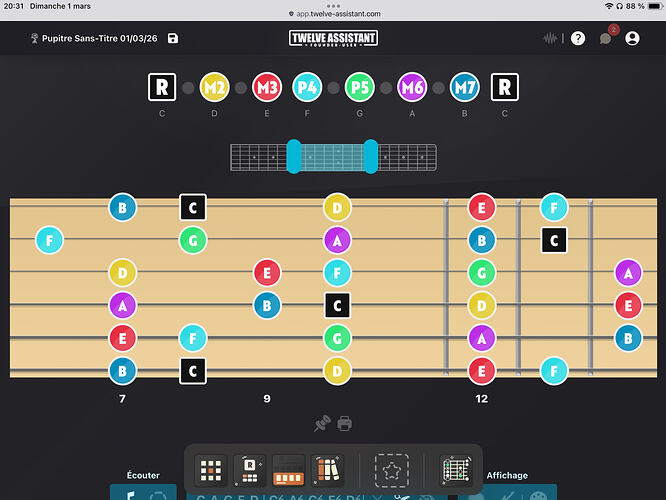Select the dashed star favorites slot
Screen dimensions: 666x500
[392, 470]
